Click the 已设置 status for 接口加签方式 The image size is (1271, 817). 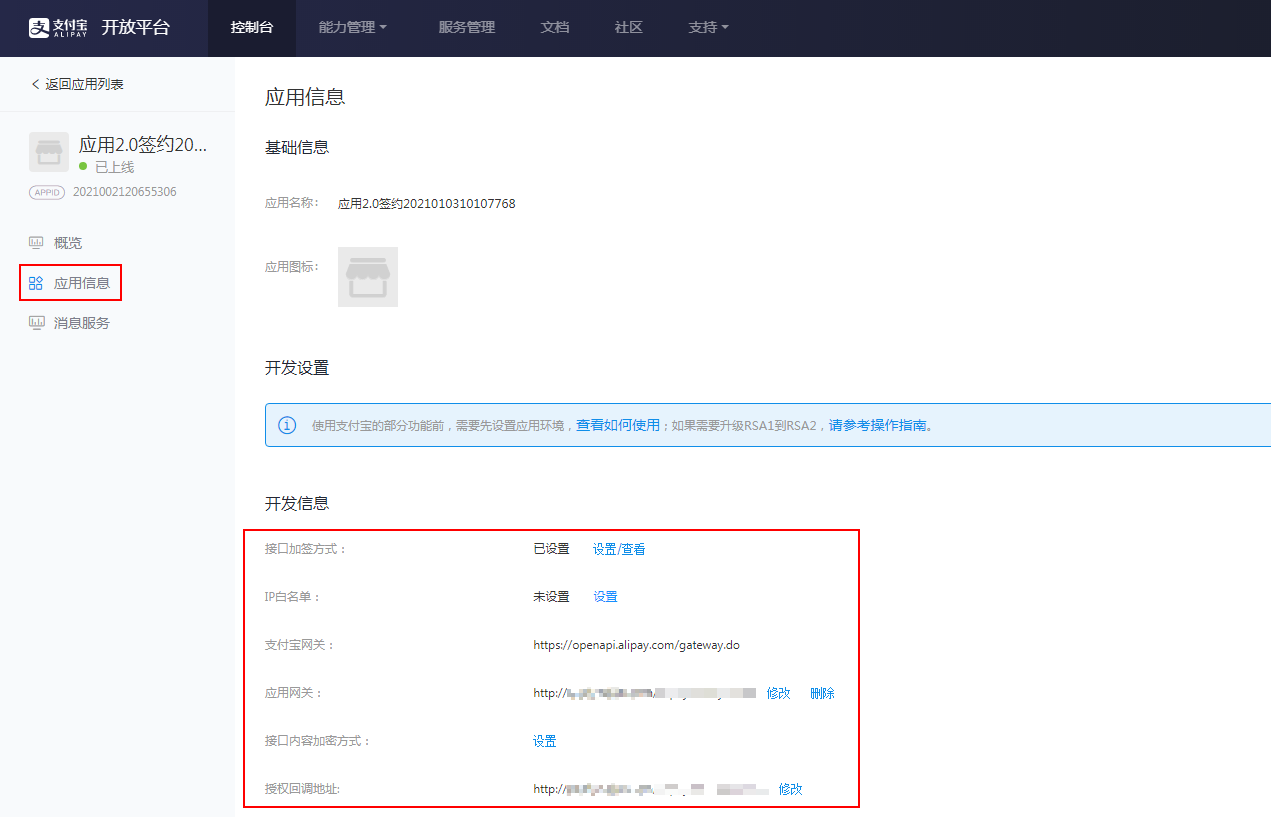(x=551, y=549)
